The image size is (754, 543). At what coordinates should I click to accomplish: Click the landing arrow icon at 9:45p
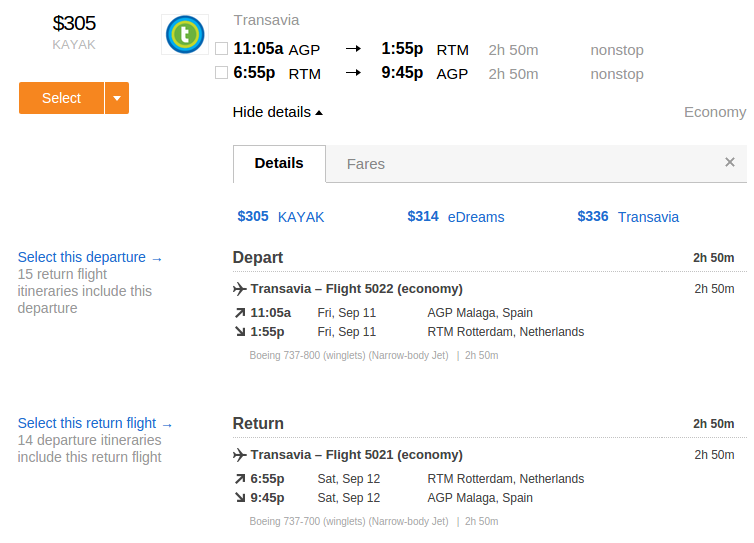point(240,497)
